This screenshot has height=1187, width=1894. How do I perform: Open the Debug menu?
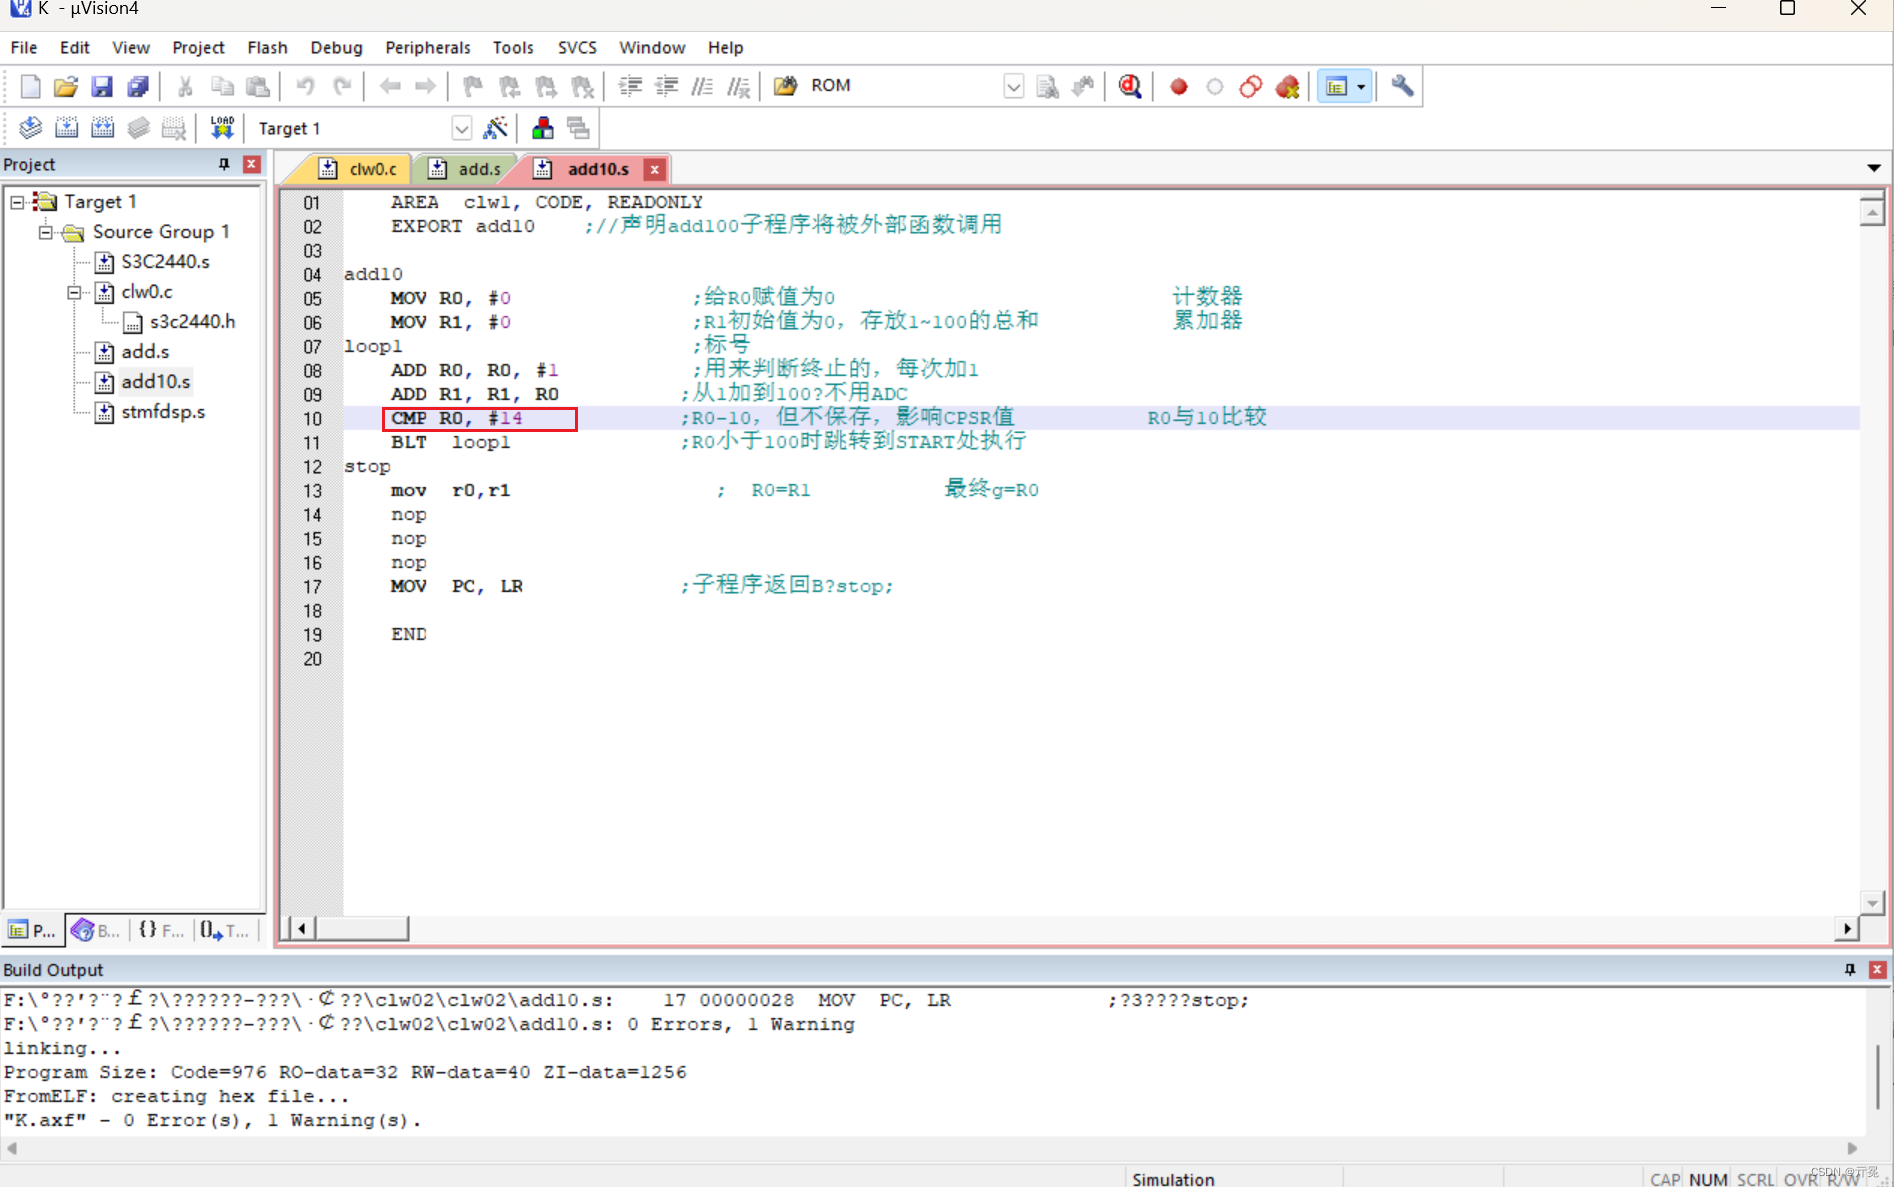tap(336, 47)
